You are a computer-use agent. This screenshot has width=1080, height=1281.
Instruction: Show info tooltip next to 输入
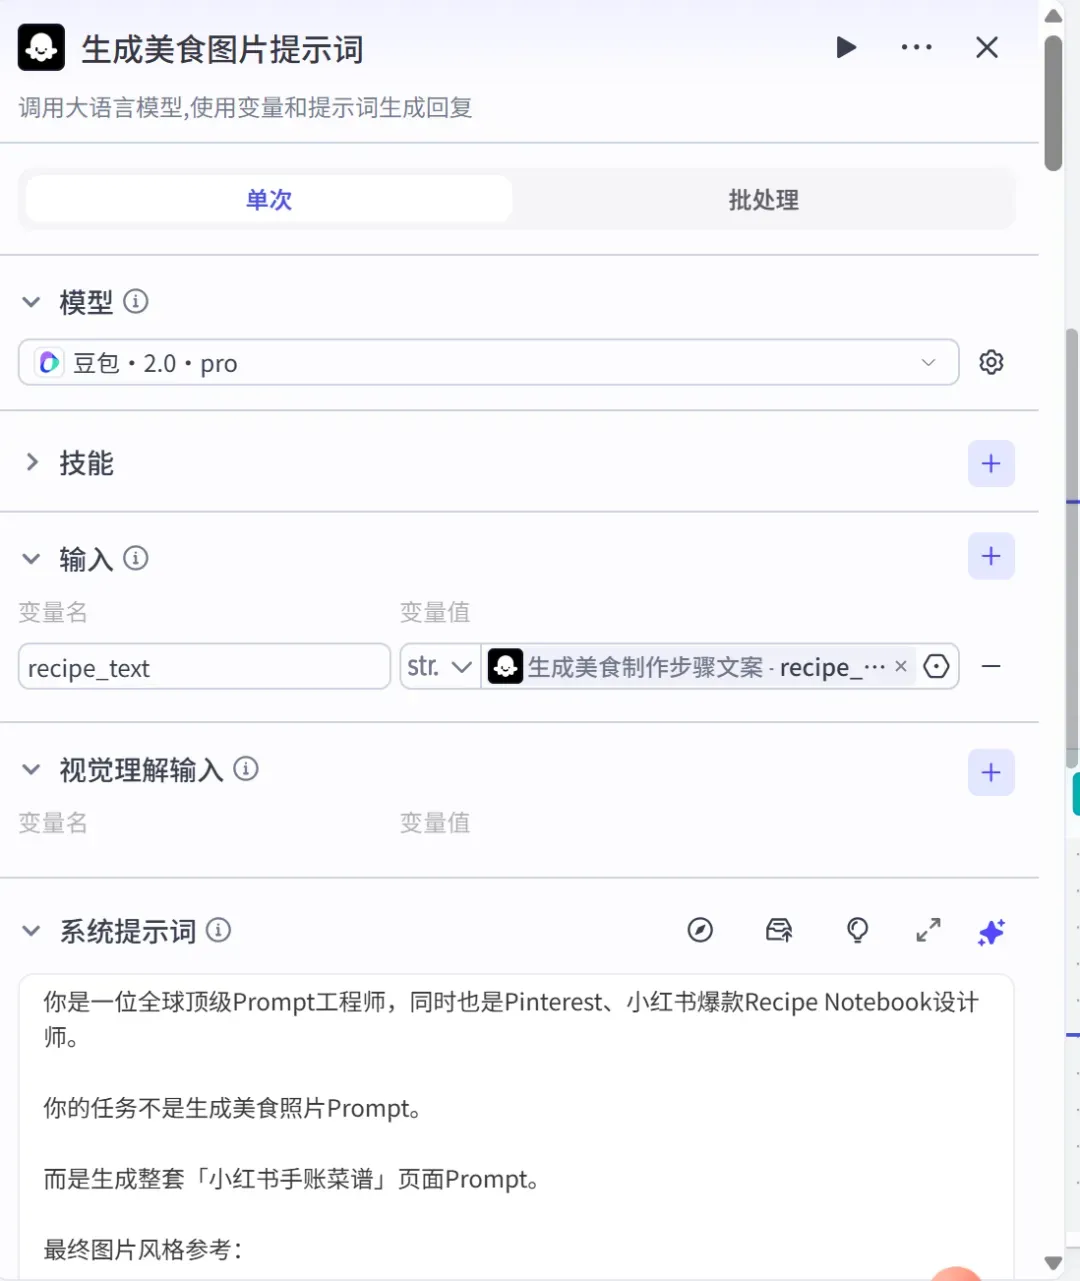[x=136, y=558]
